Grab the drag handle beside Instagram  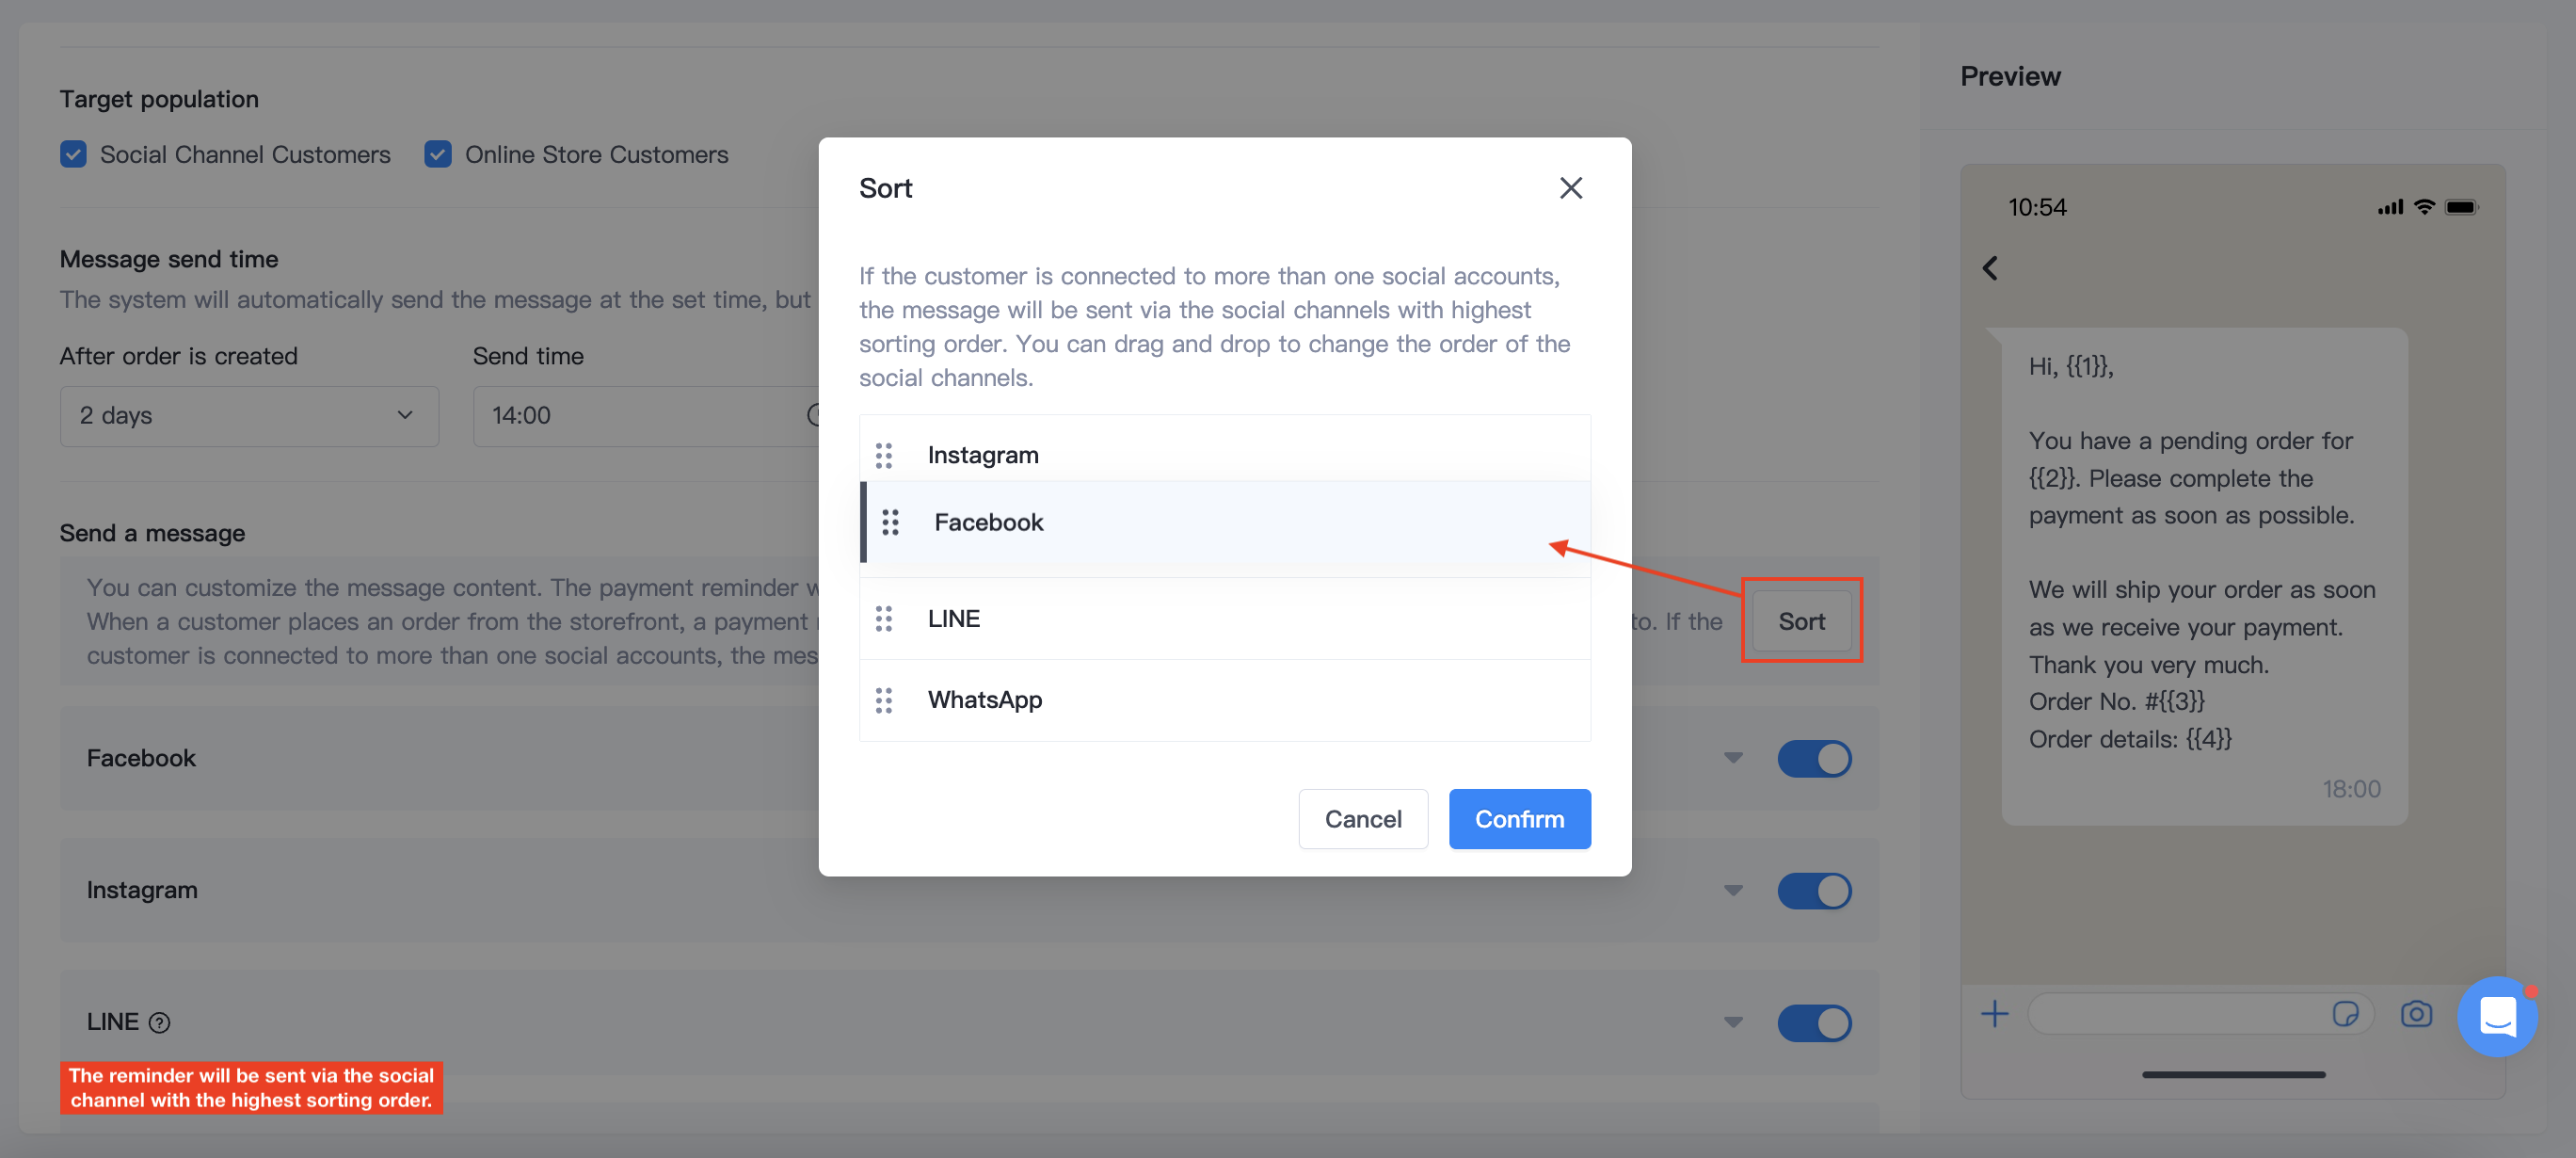coord(883,455)
